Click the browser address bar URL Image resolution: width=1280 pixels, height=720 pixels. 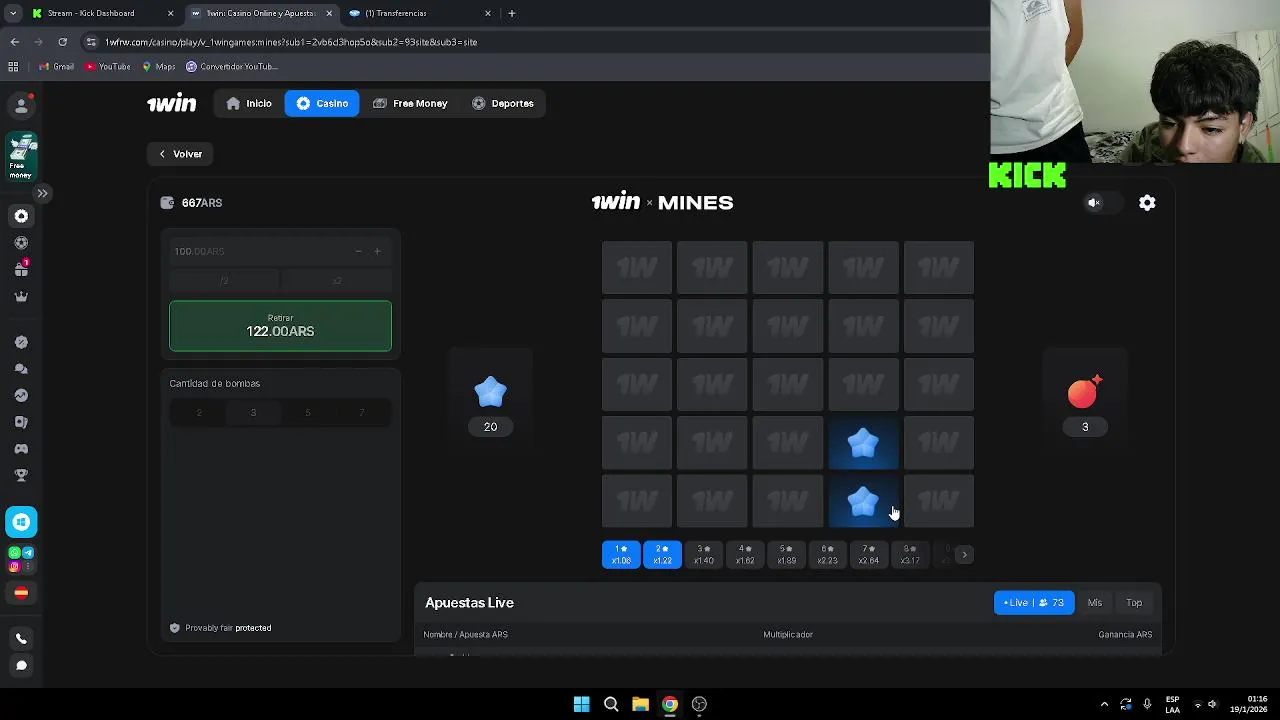point(291,42)
